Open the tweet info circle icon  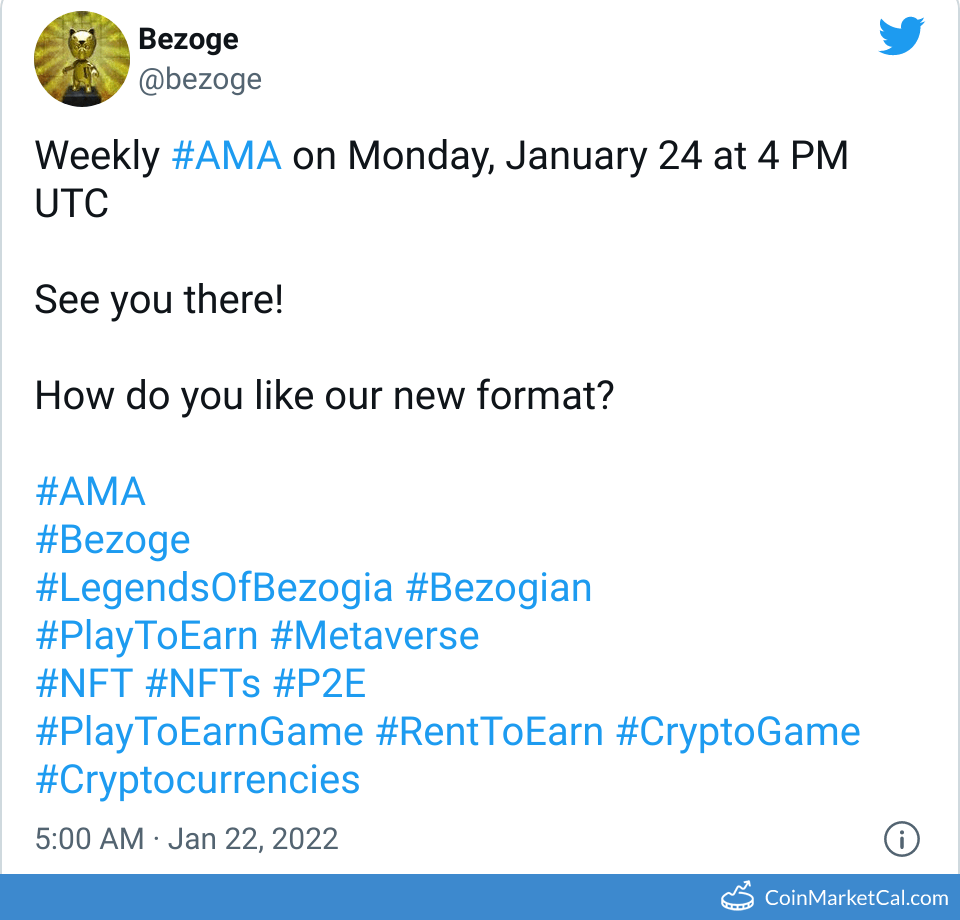[x=902, y=838]
